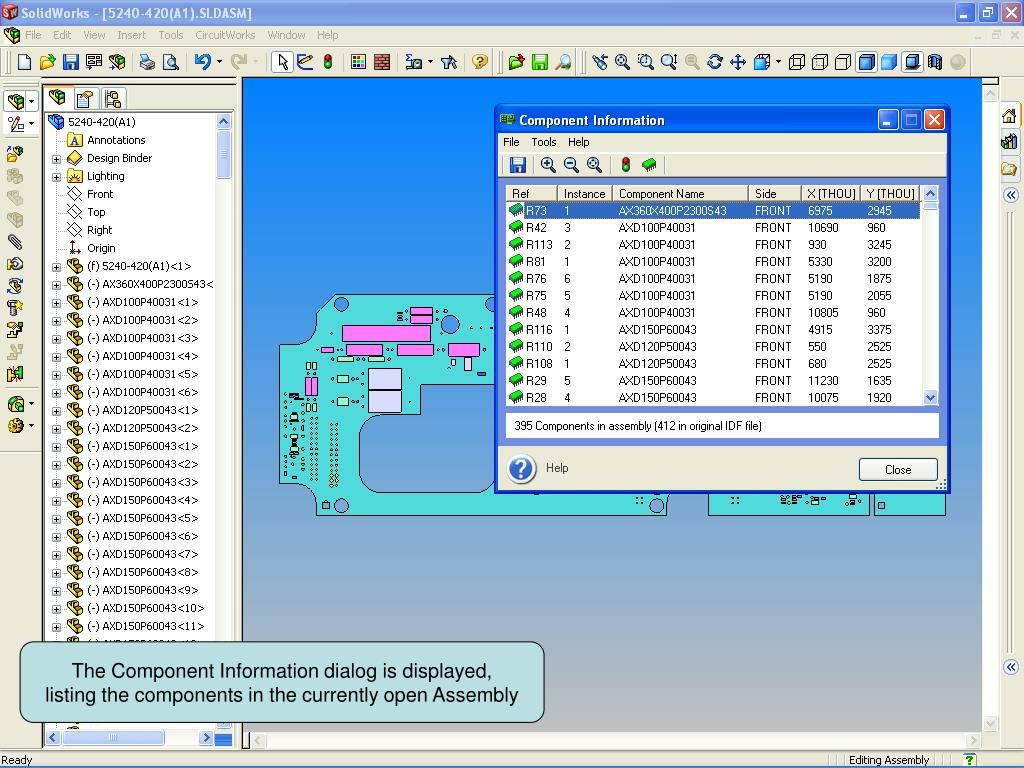The width and height of the screenshot is (1024, 768).
Task: Click the Options brick-wall icon in main toolbar
Action: 382,62
